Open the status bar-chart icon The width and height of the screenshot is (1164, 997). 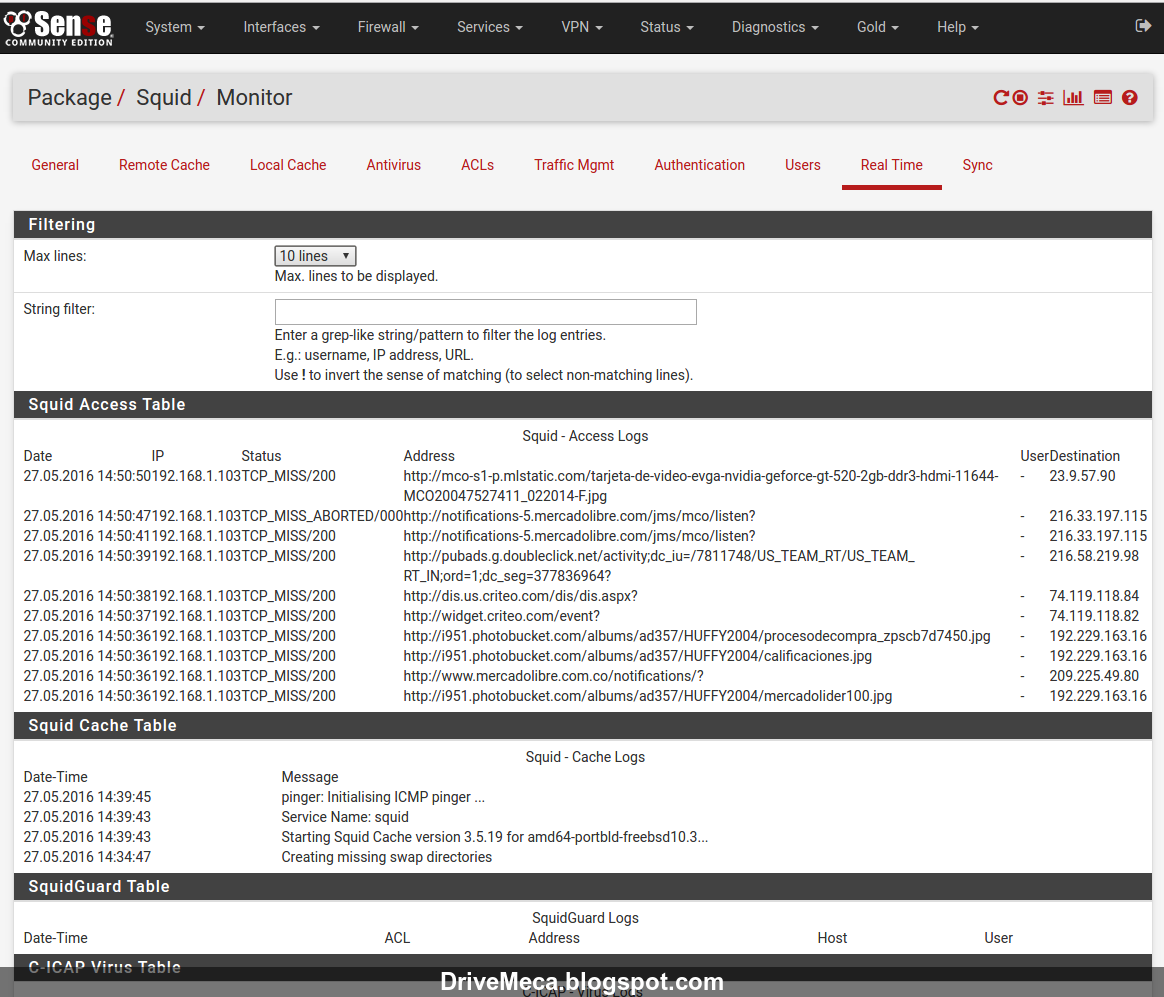pyautogui.click(x=1073, y=97)
